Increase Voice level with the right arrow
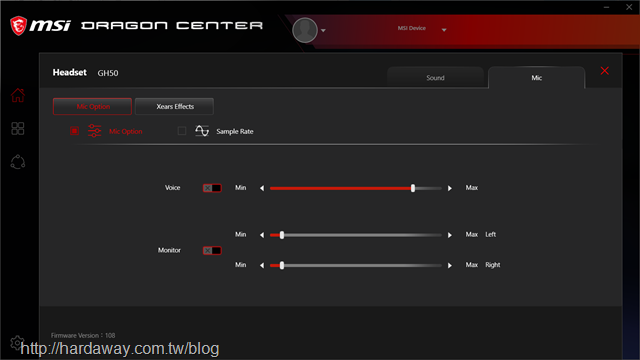The image size is (640, 360). point(449,188)
